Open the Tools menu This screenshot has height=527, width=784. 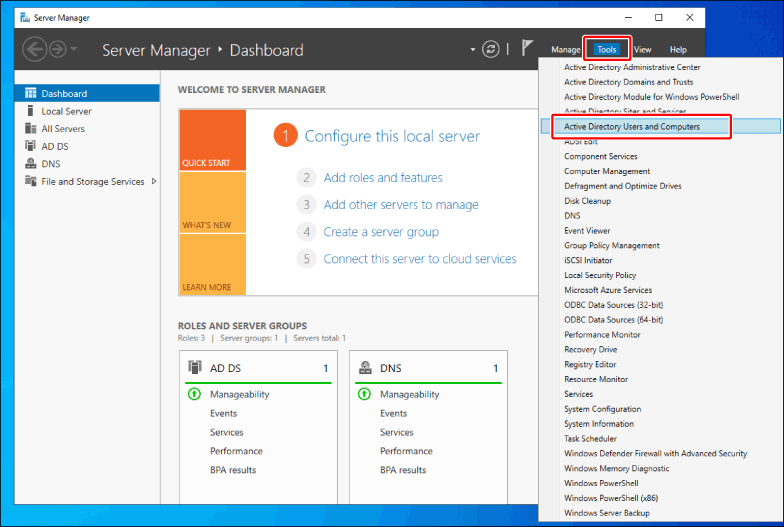pyautogui.click(x=606, y=50)
